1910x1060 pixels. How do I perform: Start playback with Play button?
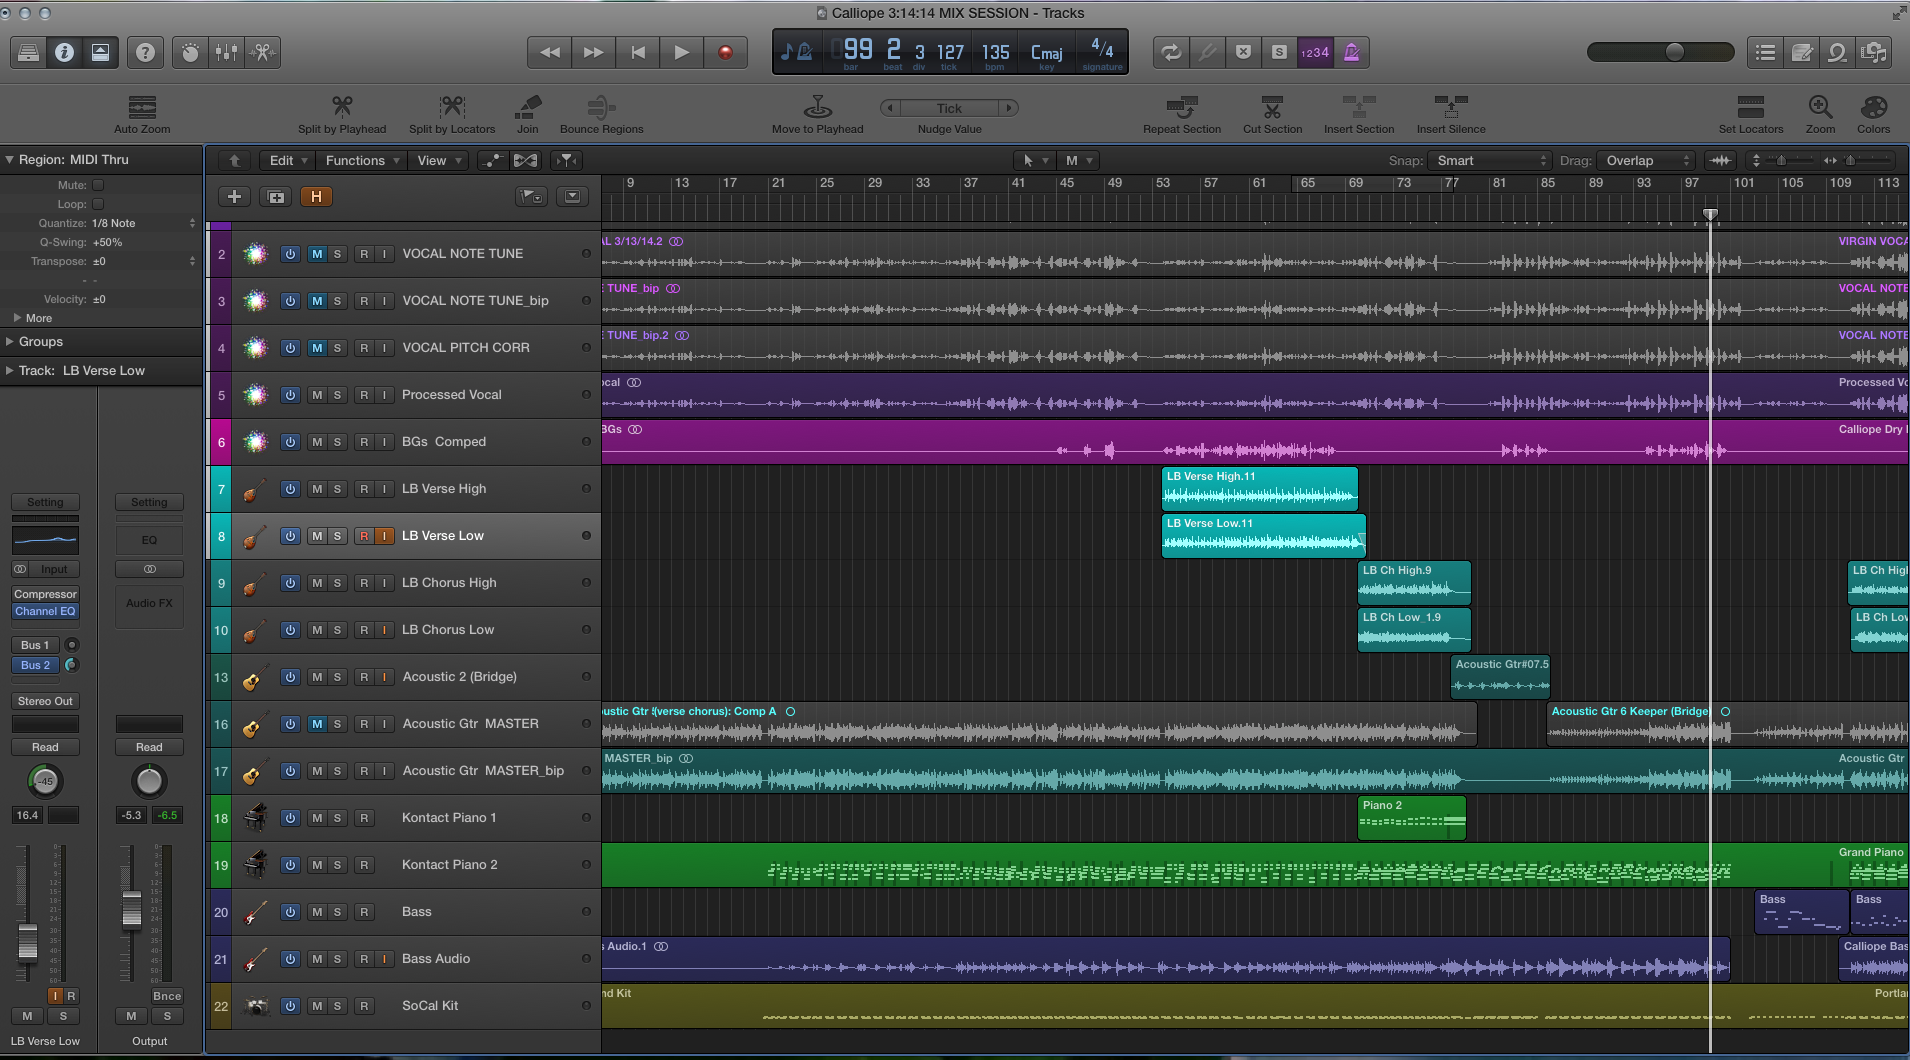[682, 52]
